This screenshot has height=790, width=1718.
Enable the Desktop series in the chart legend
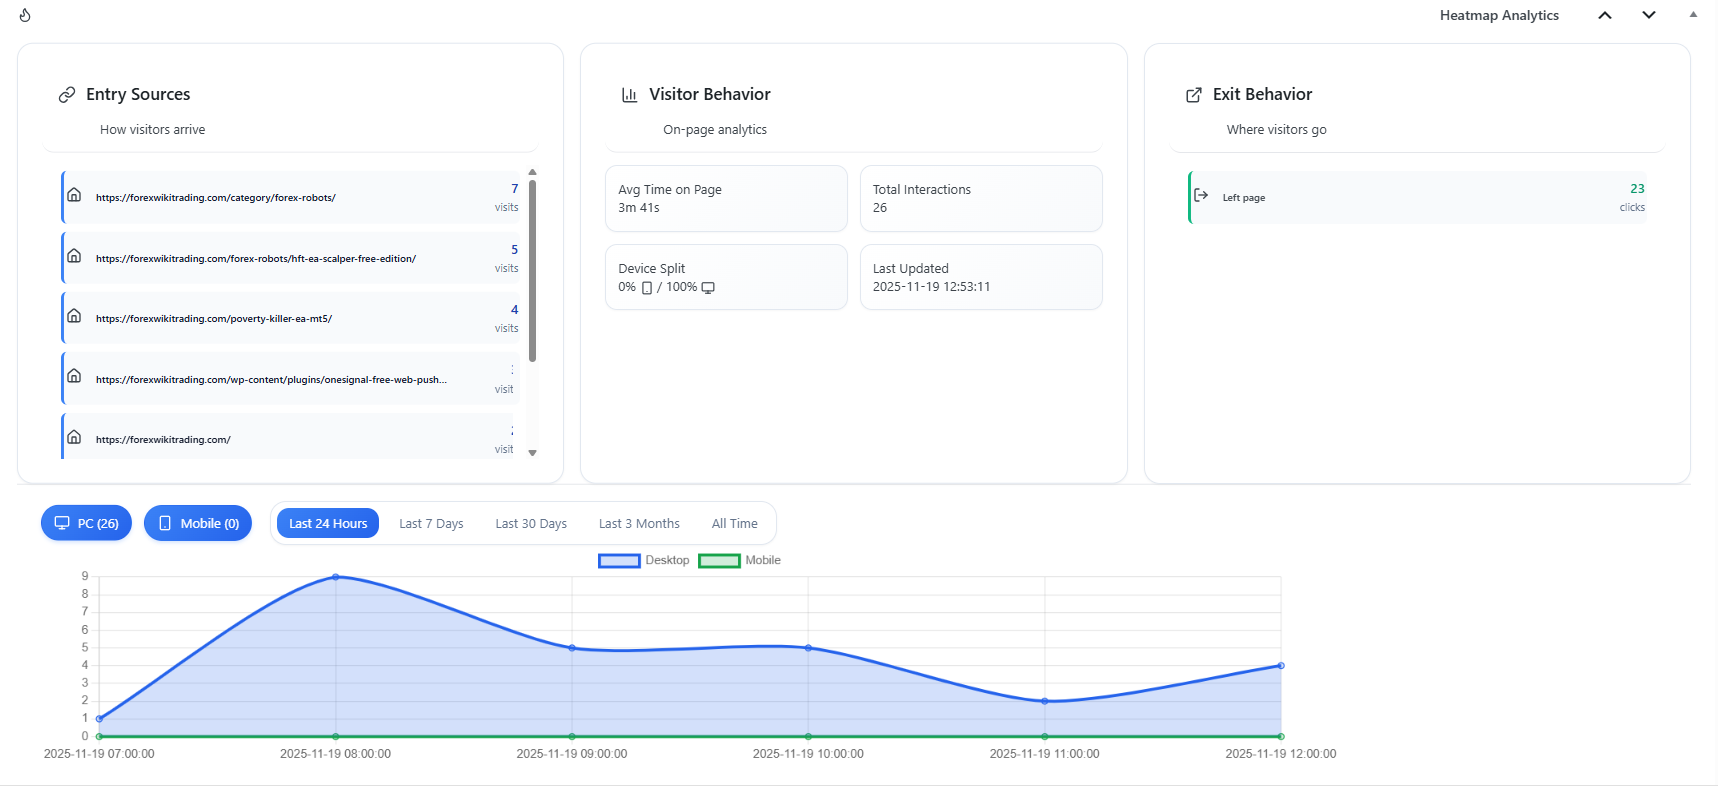[x=618, y=560]
